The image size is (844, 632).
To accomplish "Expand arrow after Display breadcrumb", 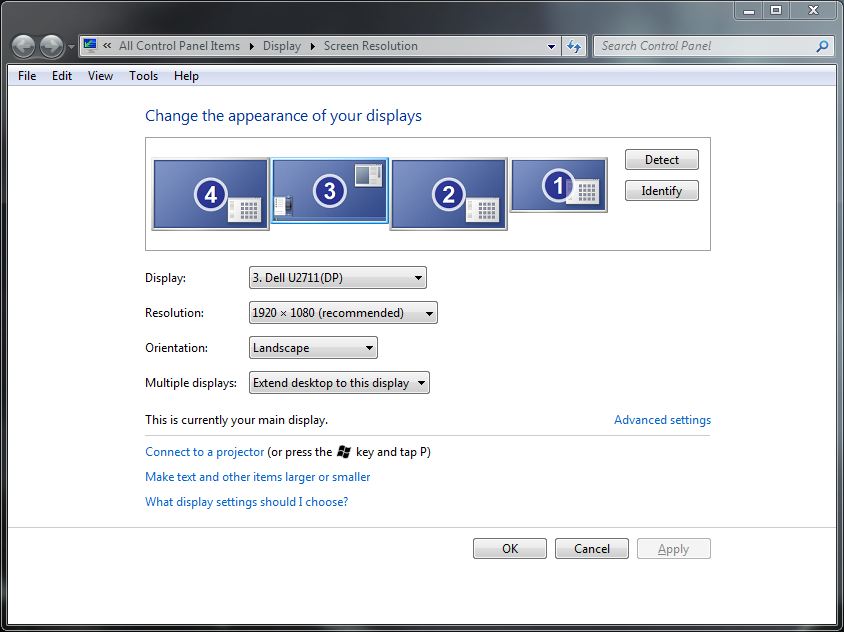I will pyautogui.click(x=312, y=46).
